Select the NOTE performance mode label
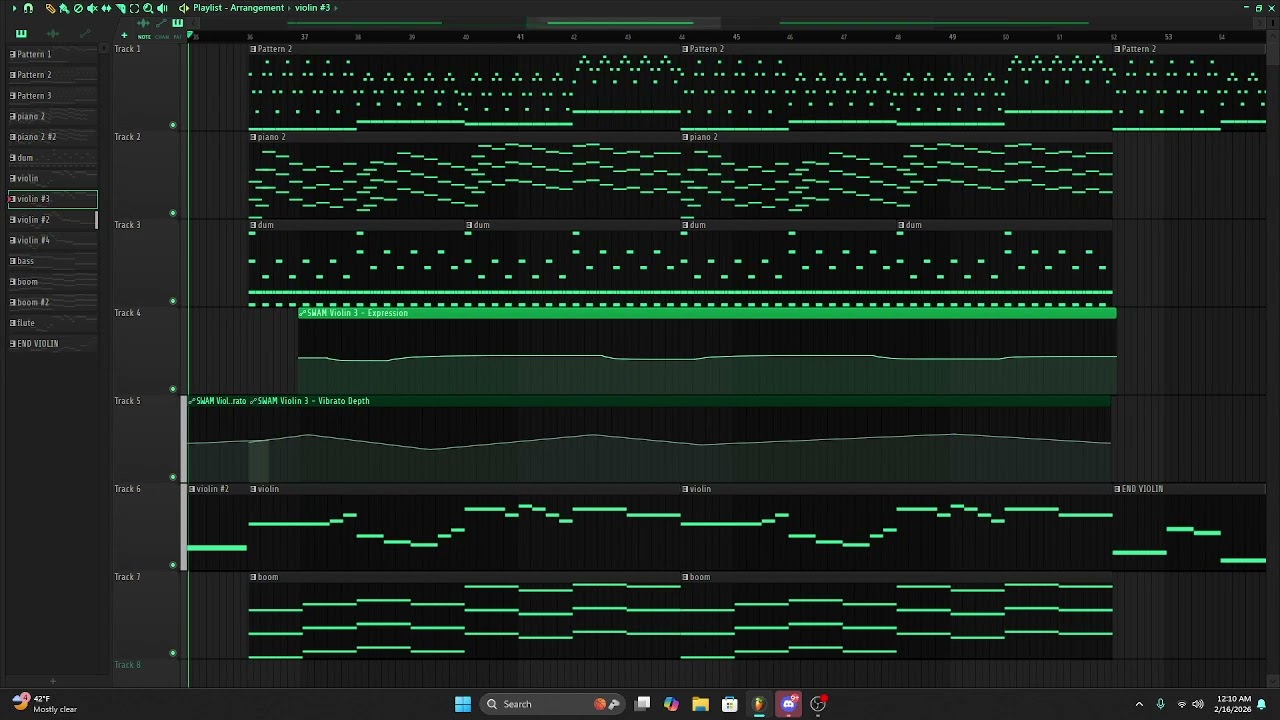The width and height of the screenshot is (1280, 720). pyautogui.click(x=145, y=37)
